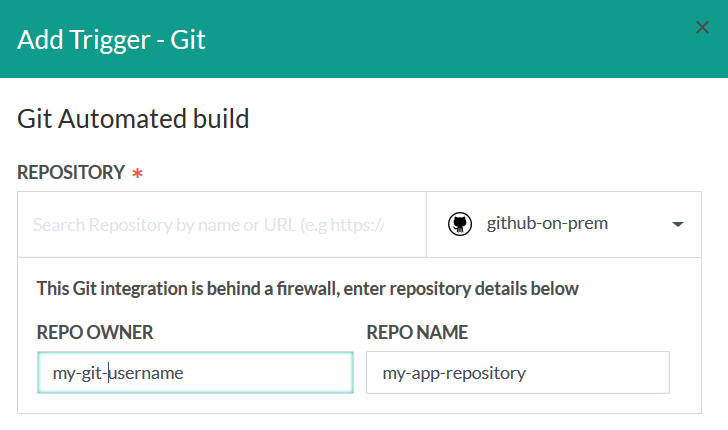Click the REPO NAME label
This screenshot has height=430, width=728.
pos(417,332)
